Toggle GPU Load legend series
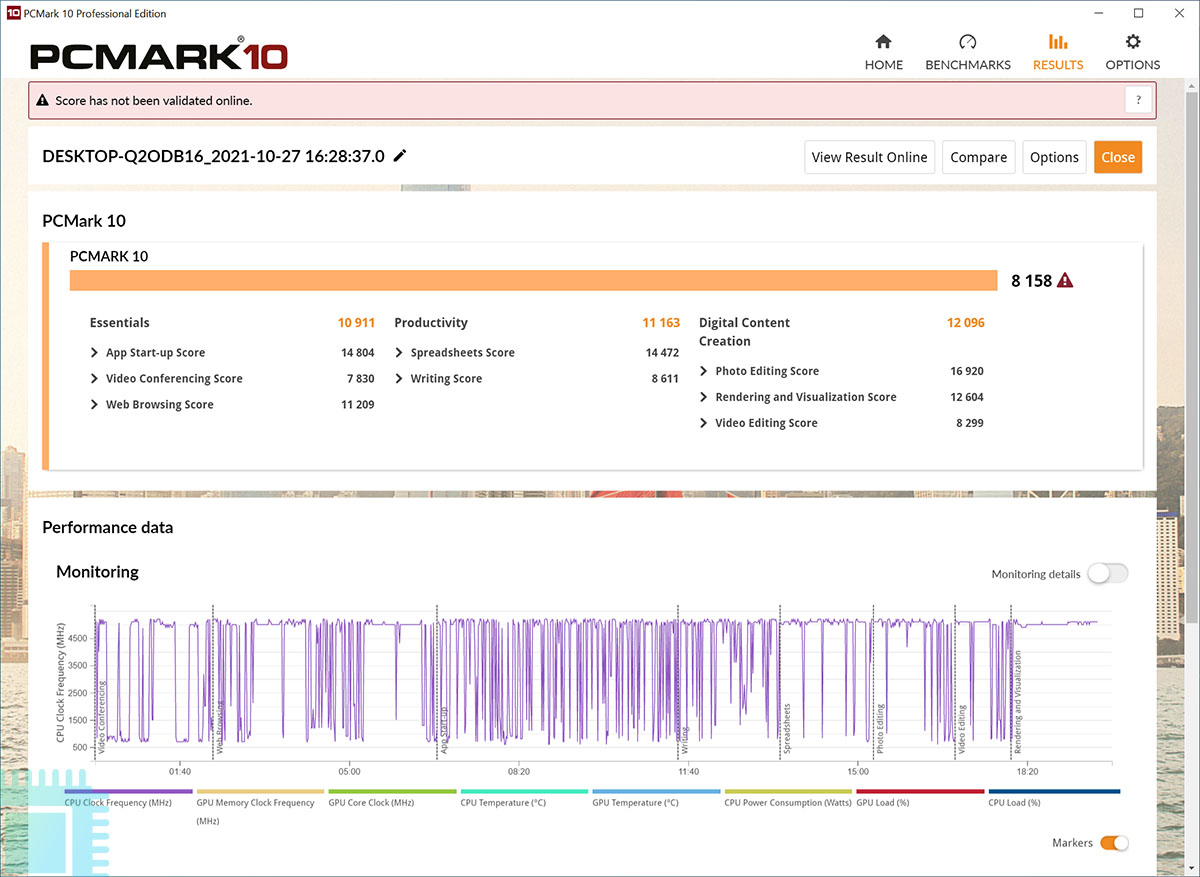 919,798
